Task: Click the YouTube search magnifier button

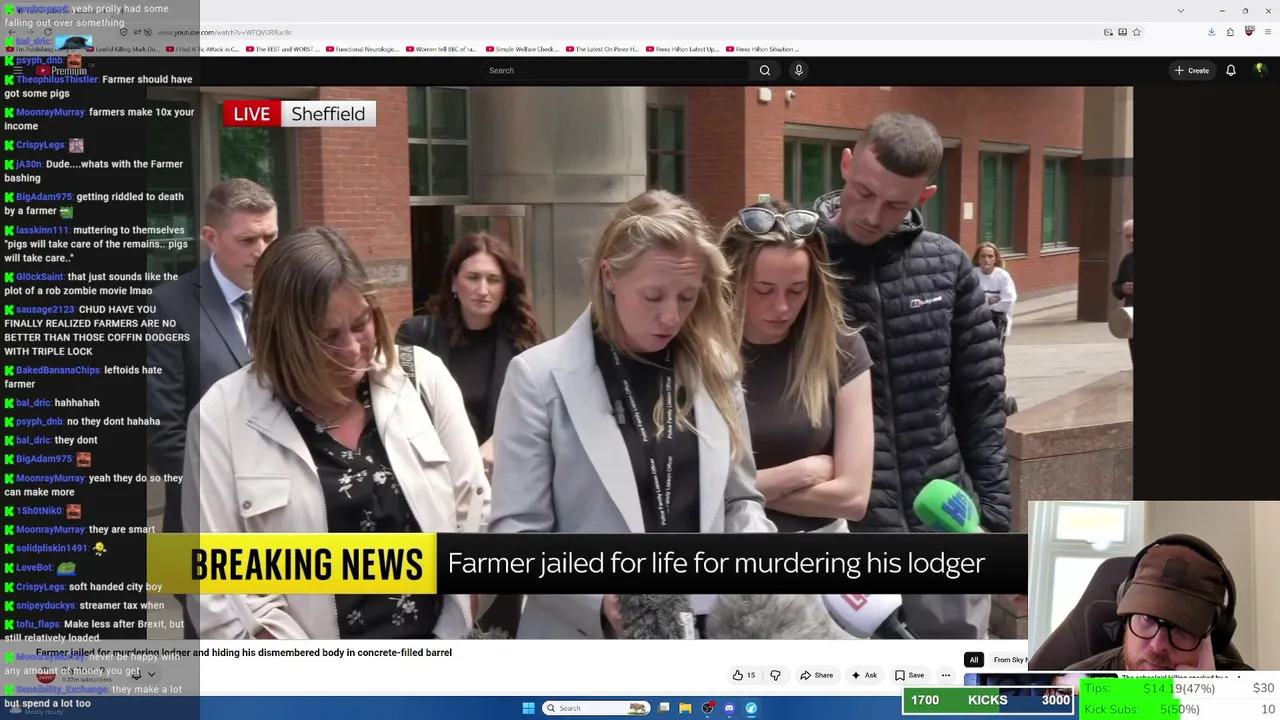Action: (765, 70)
